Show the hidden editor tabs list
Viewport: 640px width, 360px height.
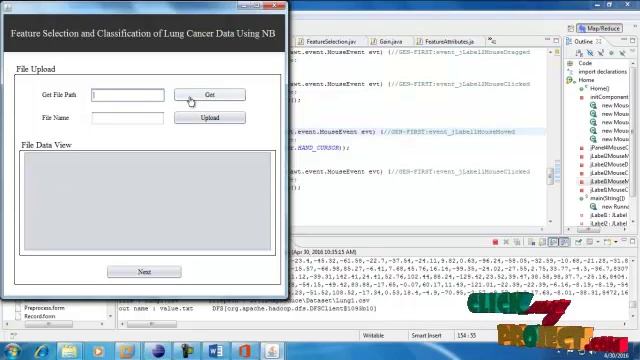pos(492,41)
